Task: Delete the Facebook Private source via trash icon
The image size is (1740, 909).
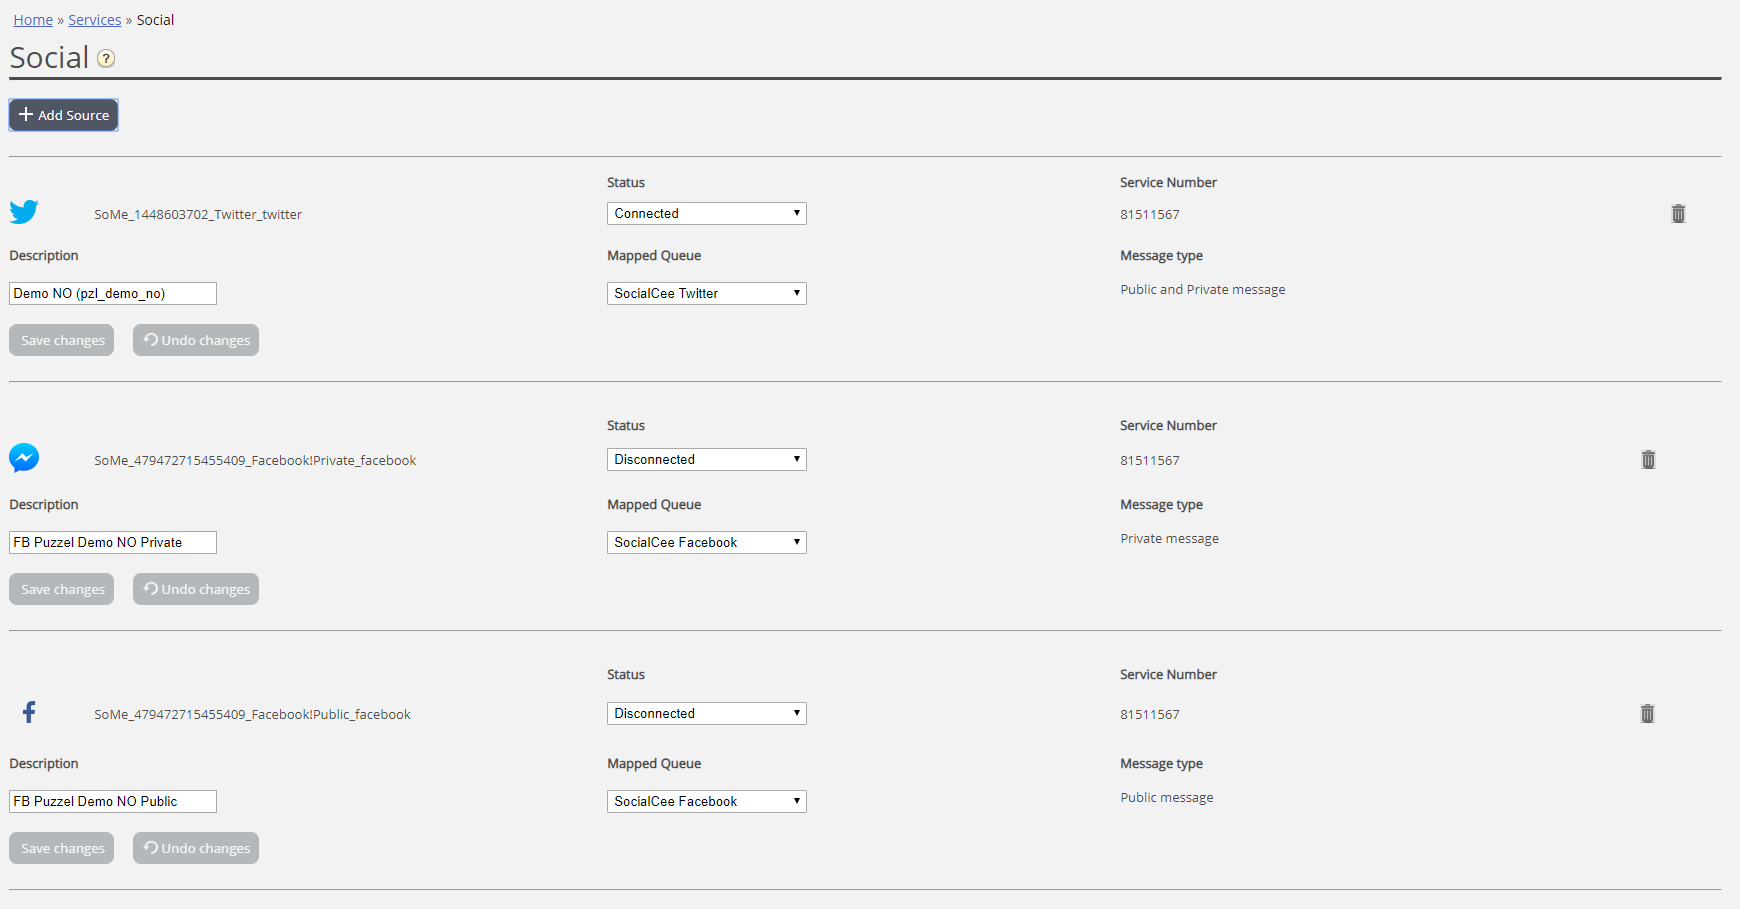Action: tap(1648, 460)
